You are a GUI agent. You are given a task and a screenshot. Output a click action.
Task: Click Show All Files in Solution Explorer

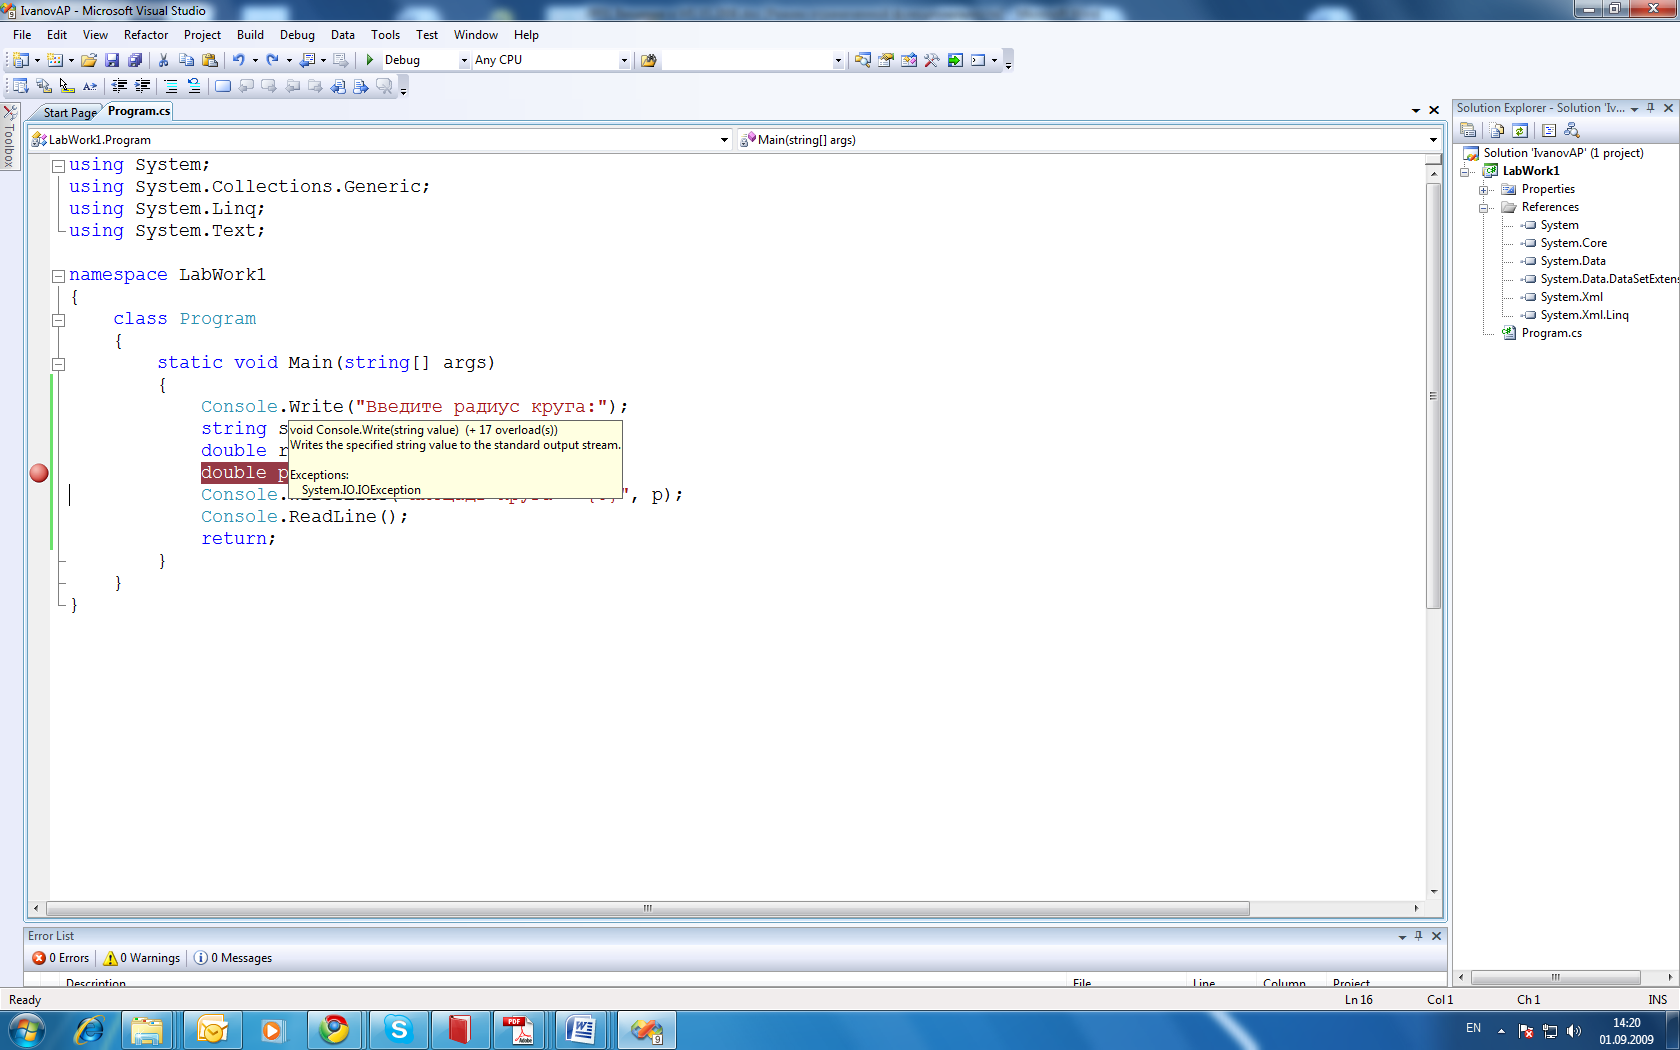click(x=1497, y=130)
